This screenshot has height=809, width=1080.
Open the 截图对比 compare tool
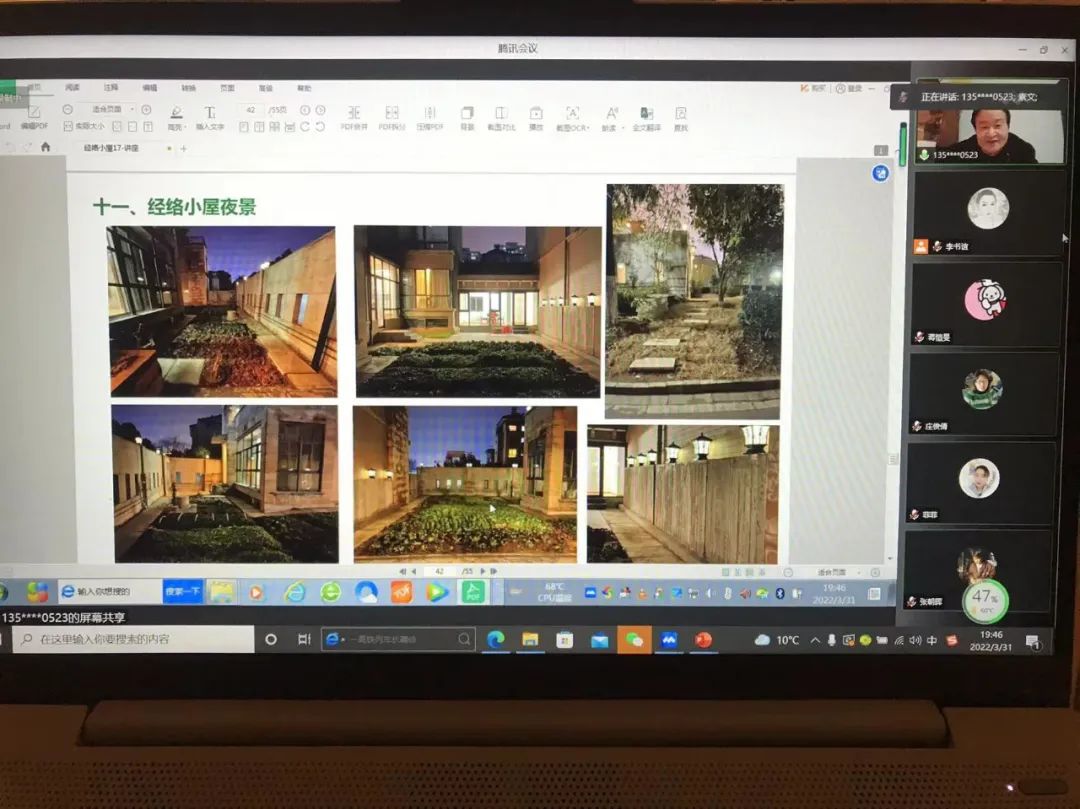click(501, 118)
